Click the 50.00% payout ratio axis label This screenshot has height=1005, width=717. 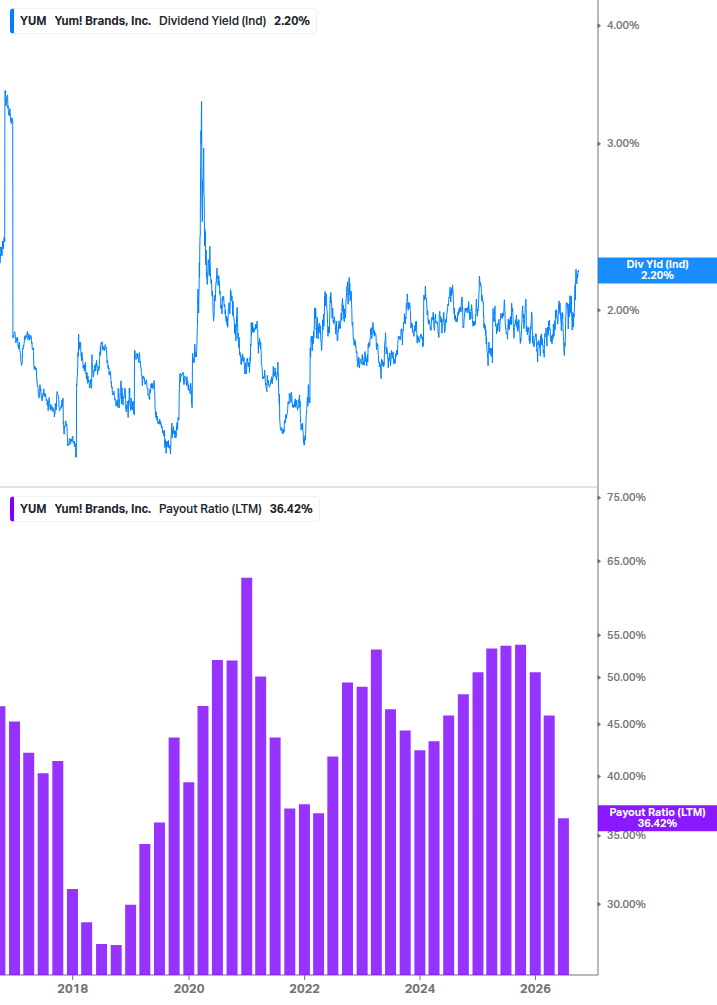point(626,677)
